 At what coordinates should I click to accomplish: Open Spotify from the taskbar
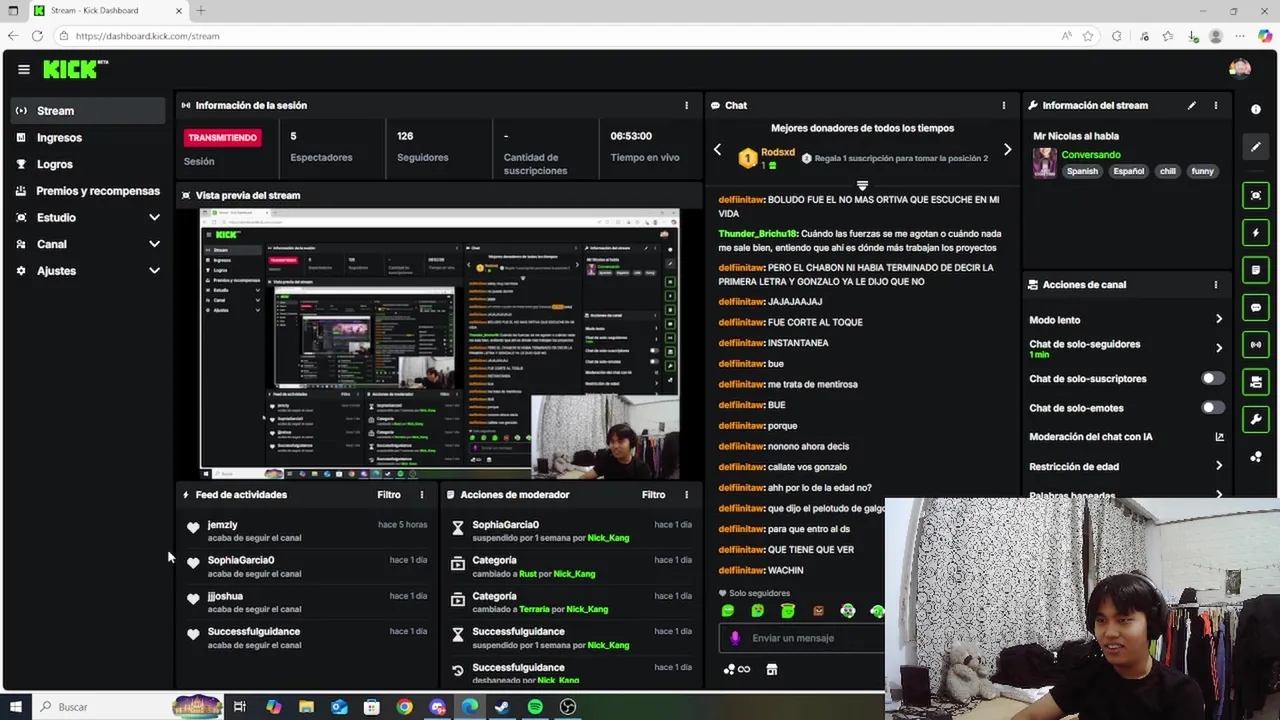pyautogui.click(x=535, y=707)
